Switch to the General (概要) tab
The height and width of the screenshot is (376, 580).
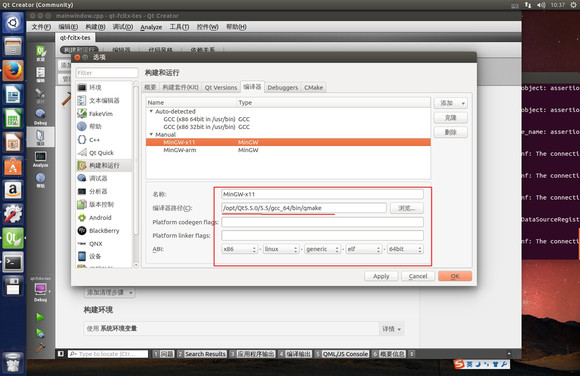pyautogui.click(x=150, y=87)
